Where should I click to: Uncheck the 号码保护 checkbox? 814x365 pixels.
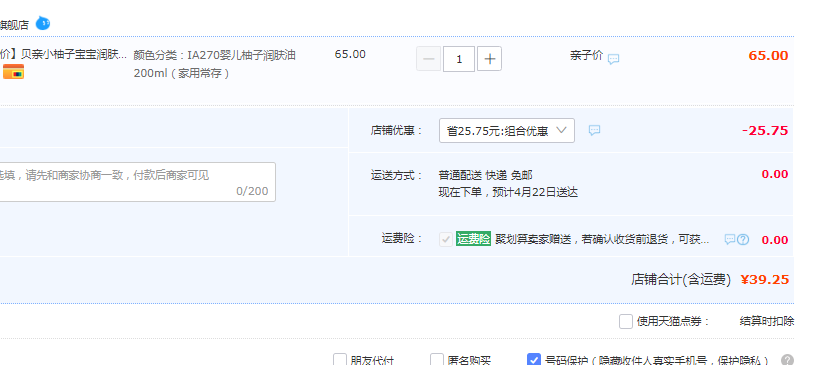click(x=534, y=359)
